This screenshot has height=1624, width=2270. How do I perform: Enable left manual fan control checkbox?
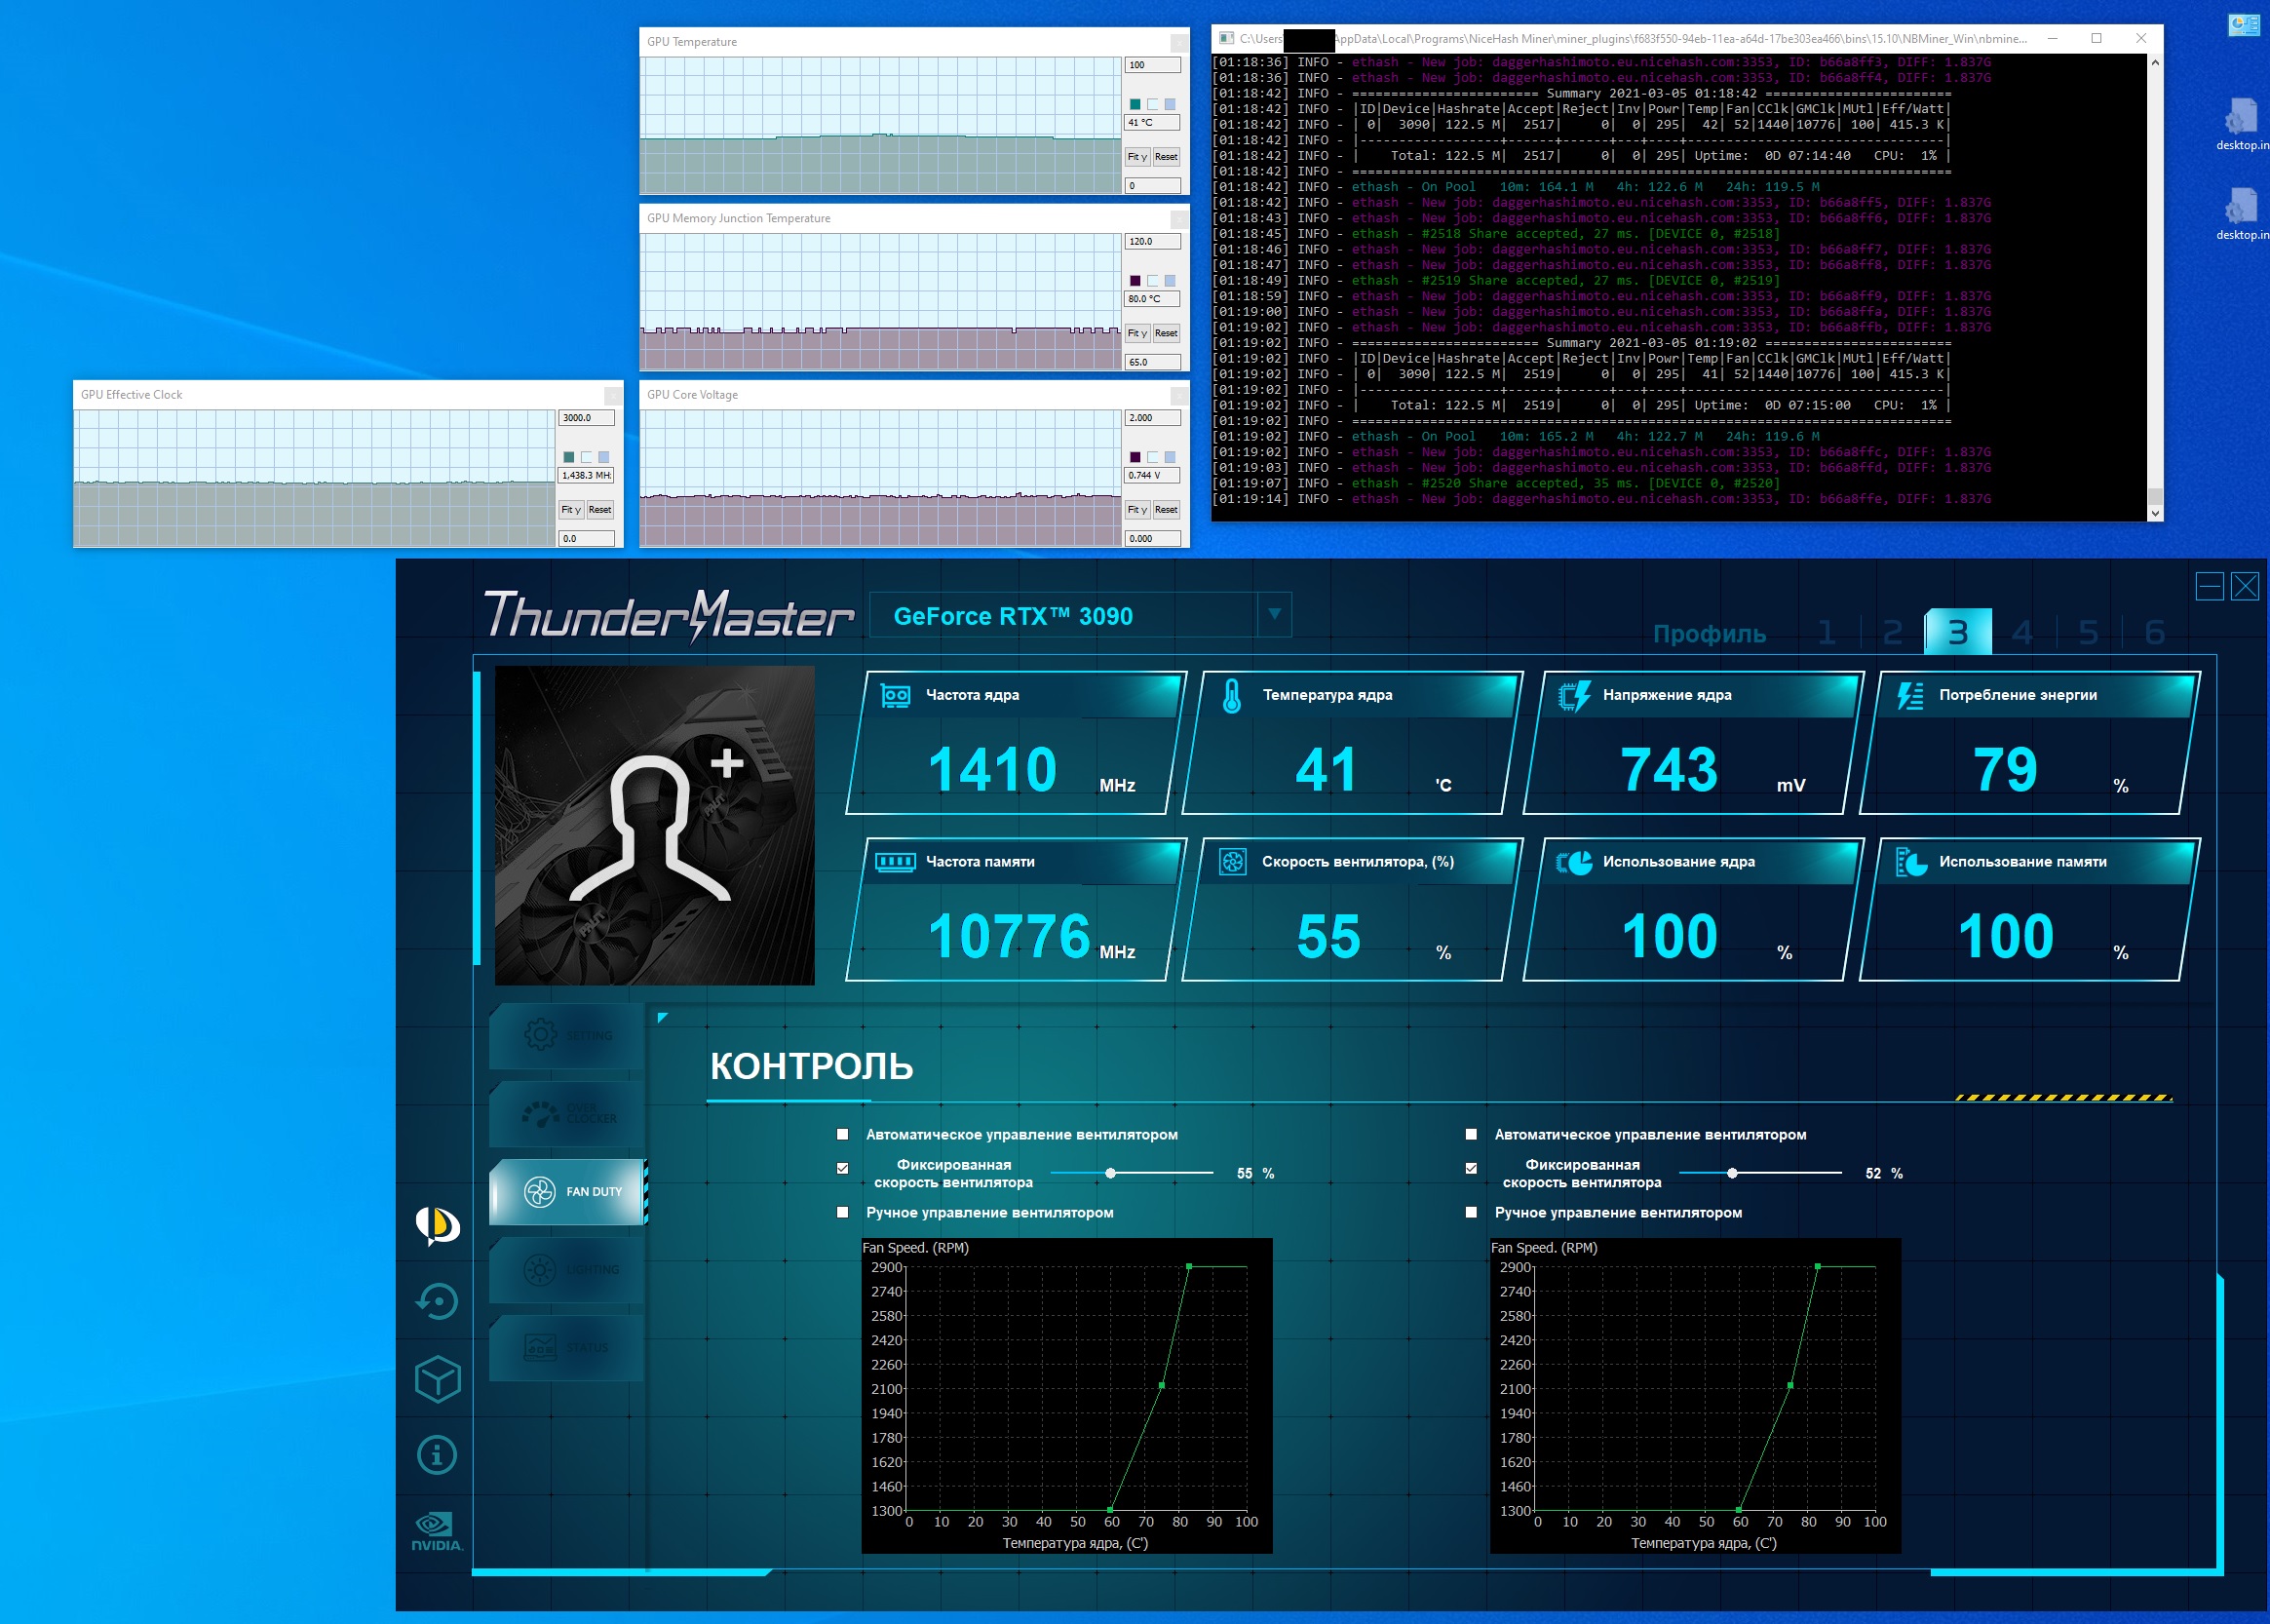coord(842,1212)
